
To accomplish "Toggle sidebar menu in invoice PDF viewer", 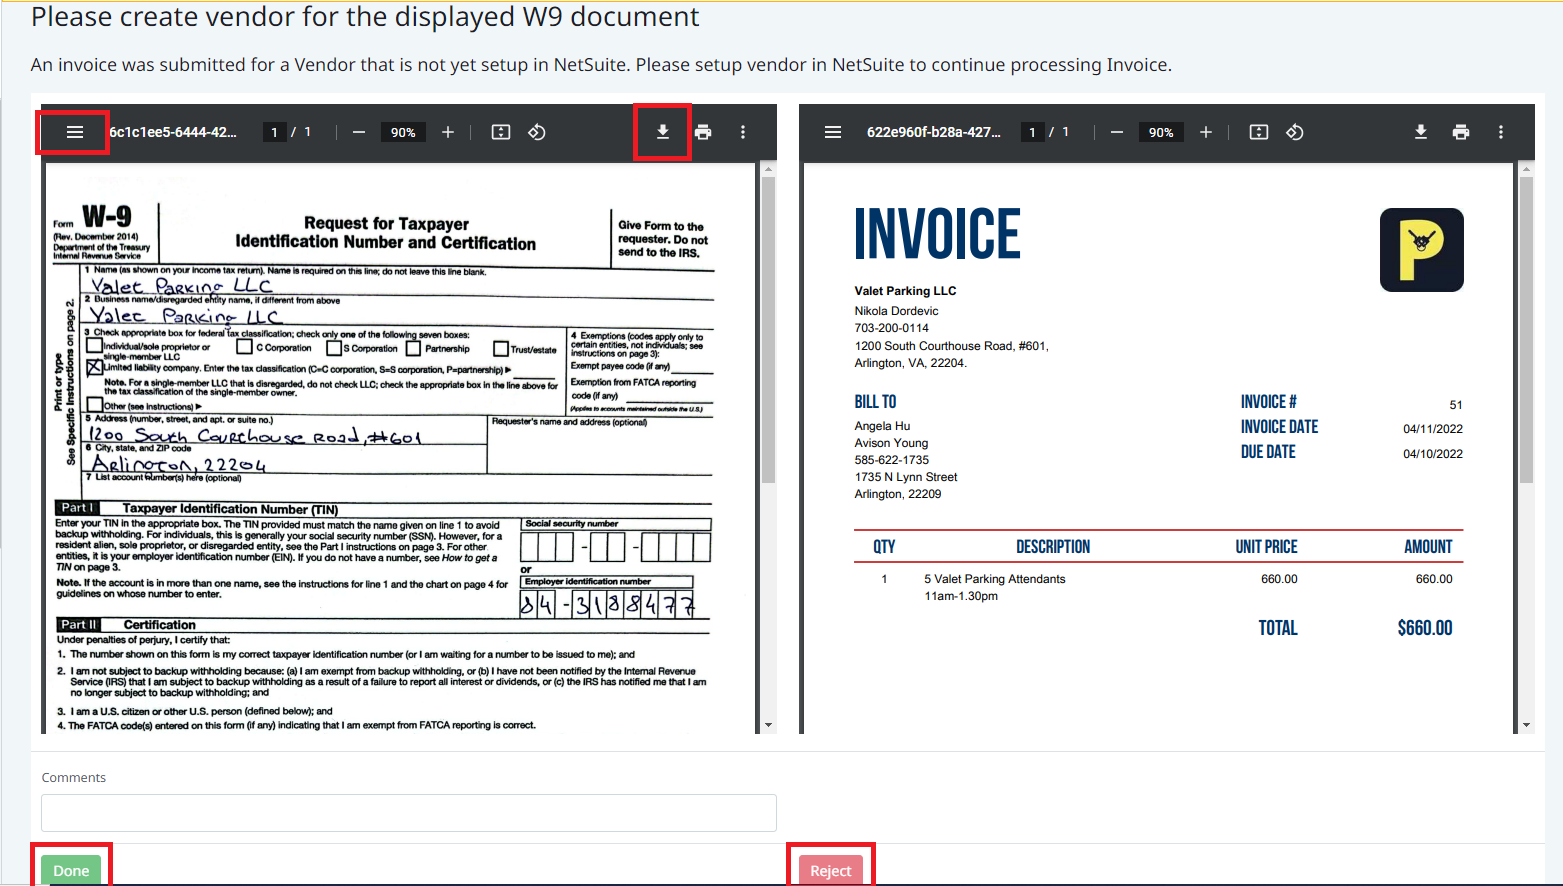I will click(832, 132).
